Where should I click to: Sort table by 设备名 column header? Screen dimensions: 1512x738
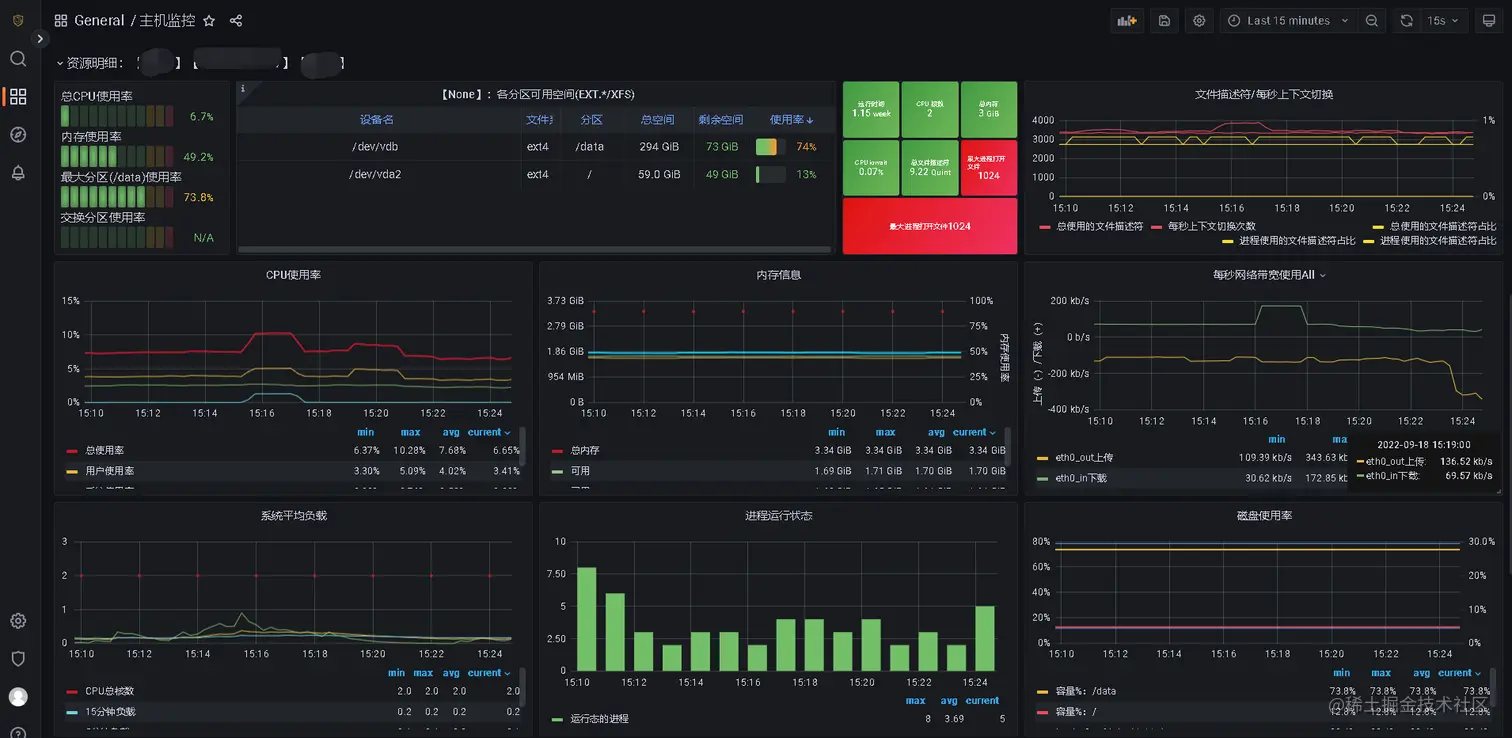377,120
